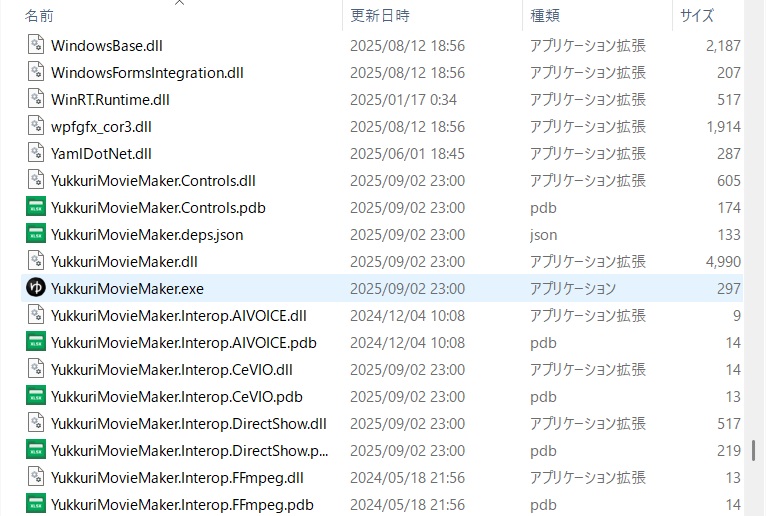The height and width of the screenshot is (516, 767).
Task: Select WindowsFormsIntegration.dll file name
Action: pyautogui.click(x=147, y=72)
